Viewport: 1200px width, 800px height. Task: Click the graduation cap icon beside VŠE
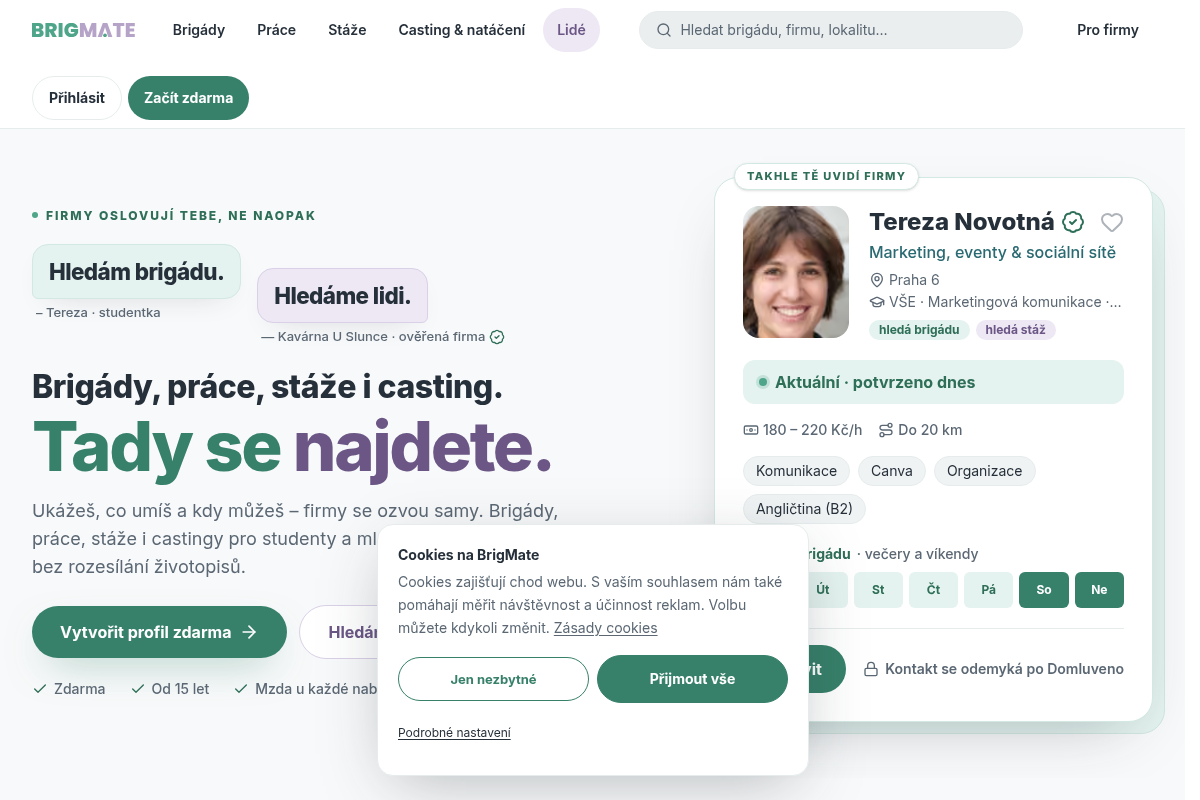click(877, 302)
